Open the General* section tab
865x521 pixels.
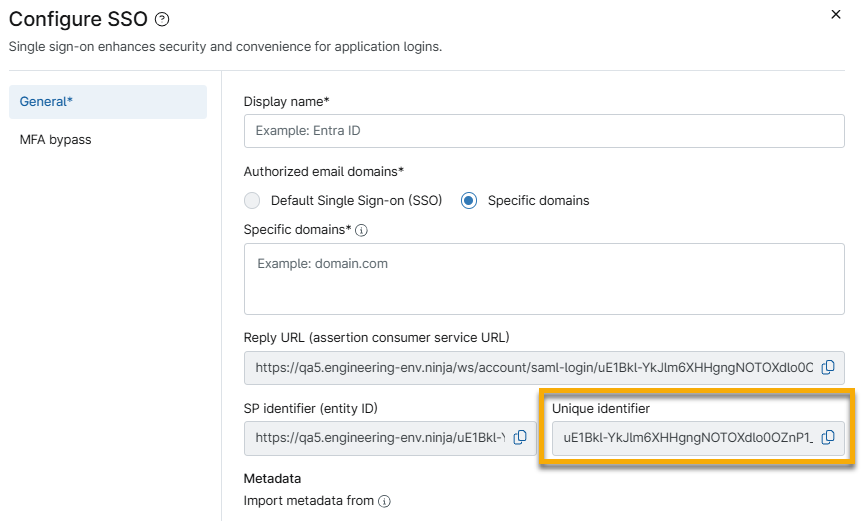click(108, 102)
